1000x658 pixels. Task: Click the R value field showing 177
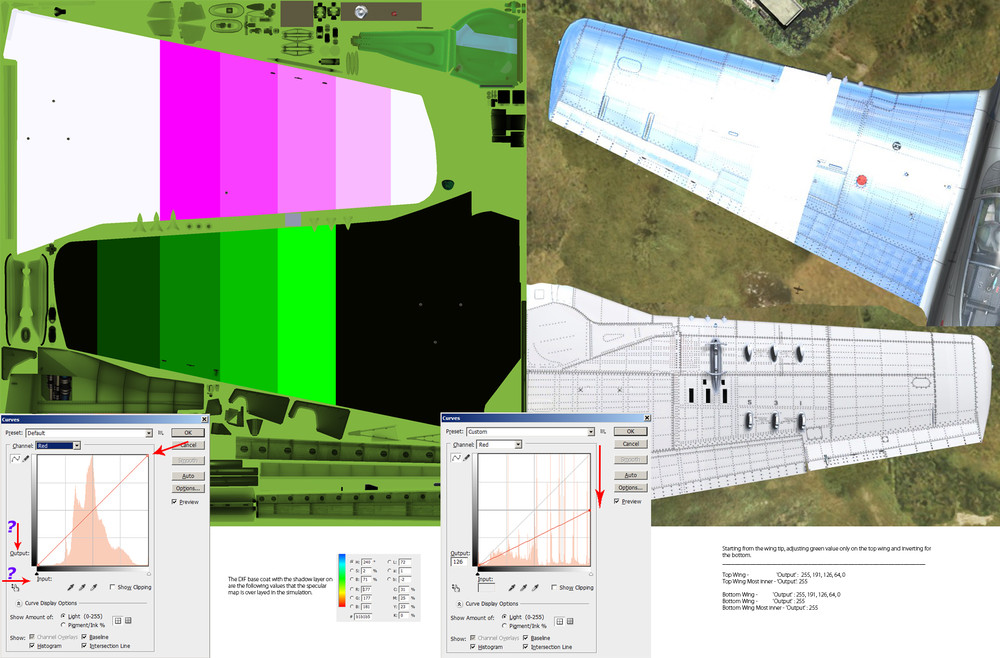click(366, 589)
